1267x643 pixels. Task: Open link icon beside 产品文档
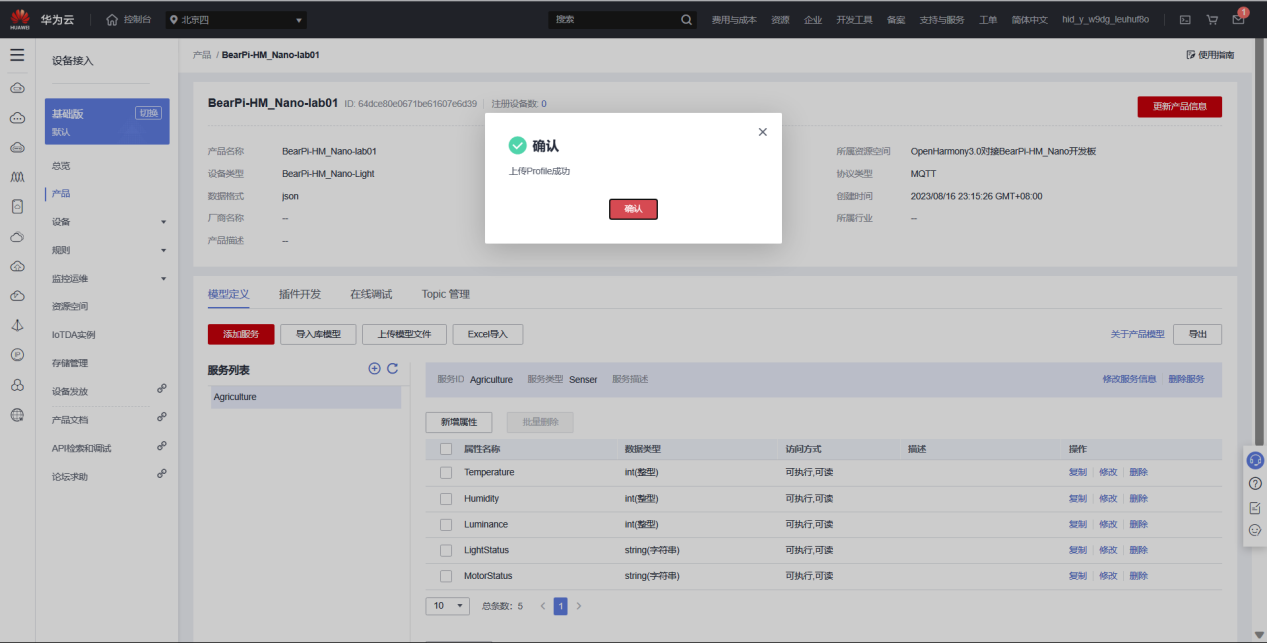[162, 417]
